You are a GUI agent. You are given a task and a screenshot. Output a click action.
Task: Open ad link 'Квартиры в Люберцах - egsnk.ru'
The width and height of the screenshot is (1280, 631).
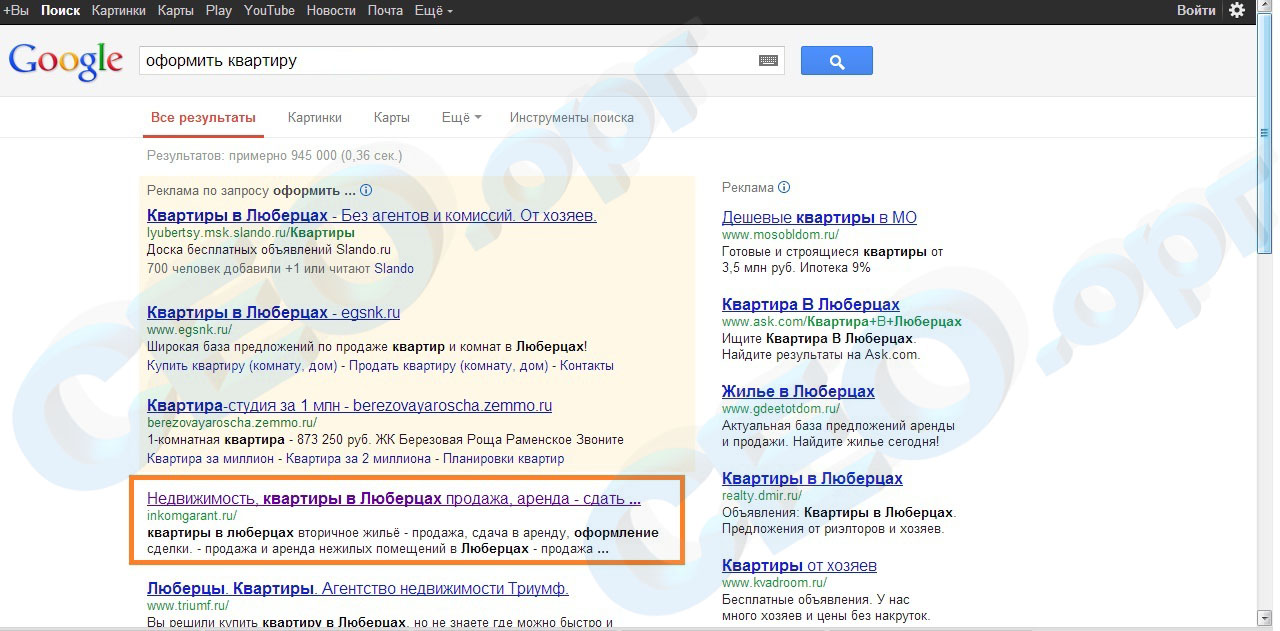click(273, 312)
